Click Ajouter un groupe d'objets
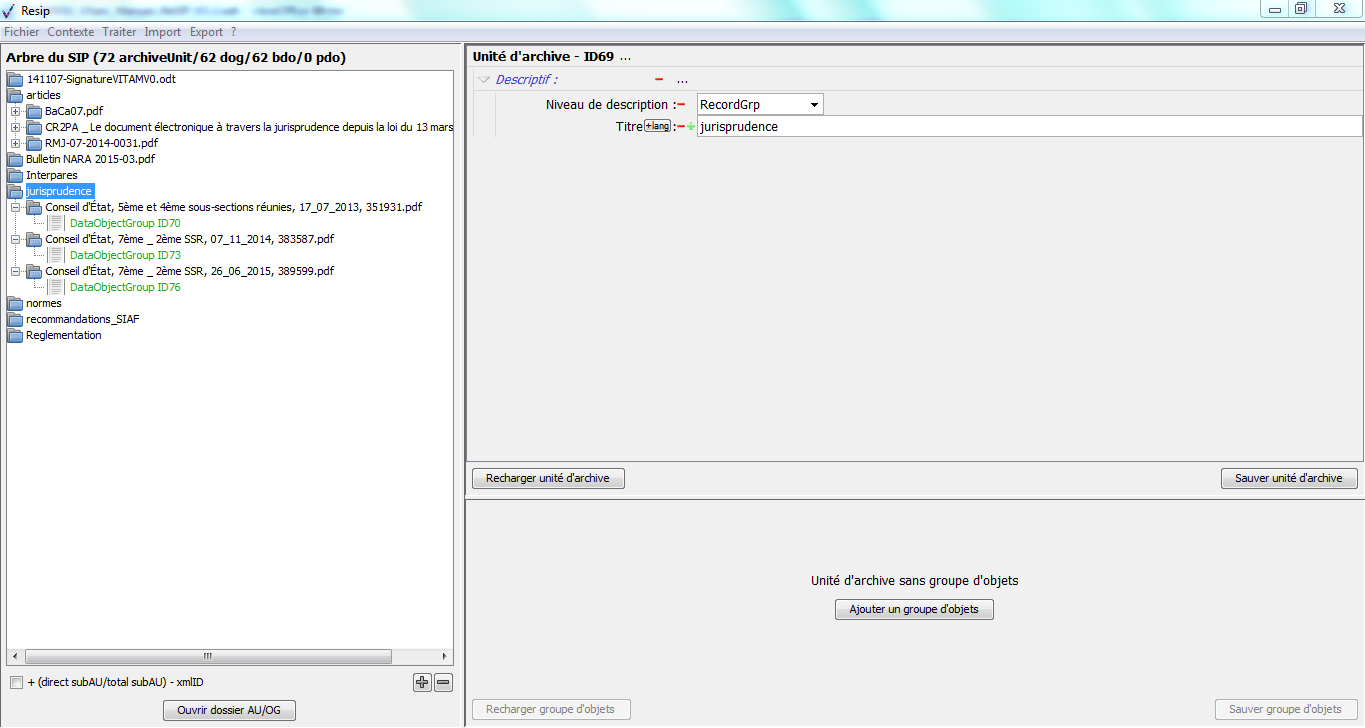Image resolution: width=1365 pixels, height=728 pixels. tap(914, 609)
